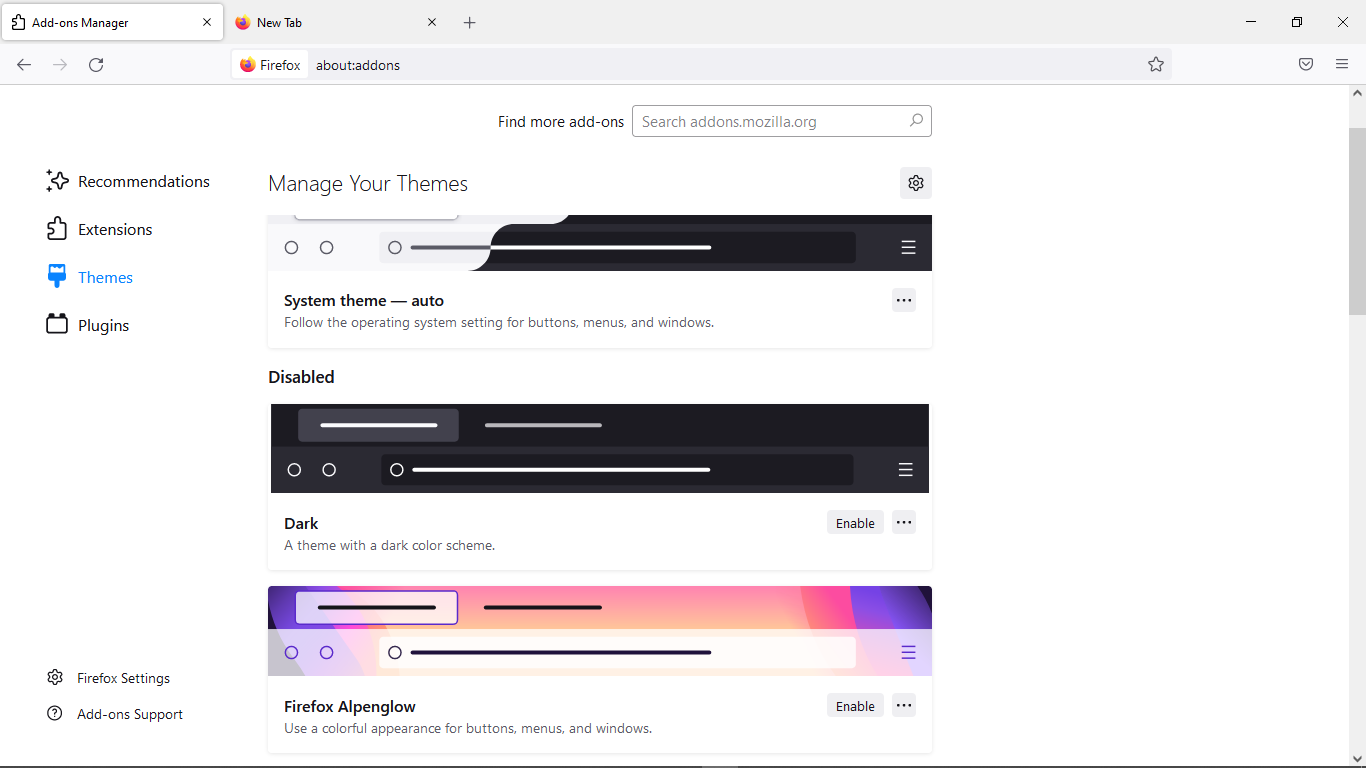Open the Extensions section
The width and height of the screenshot is (1366, 768).
coord(100,229)
